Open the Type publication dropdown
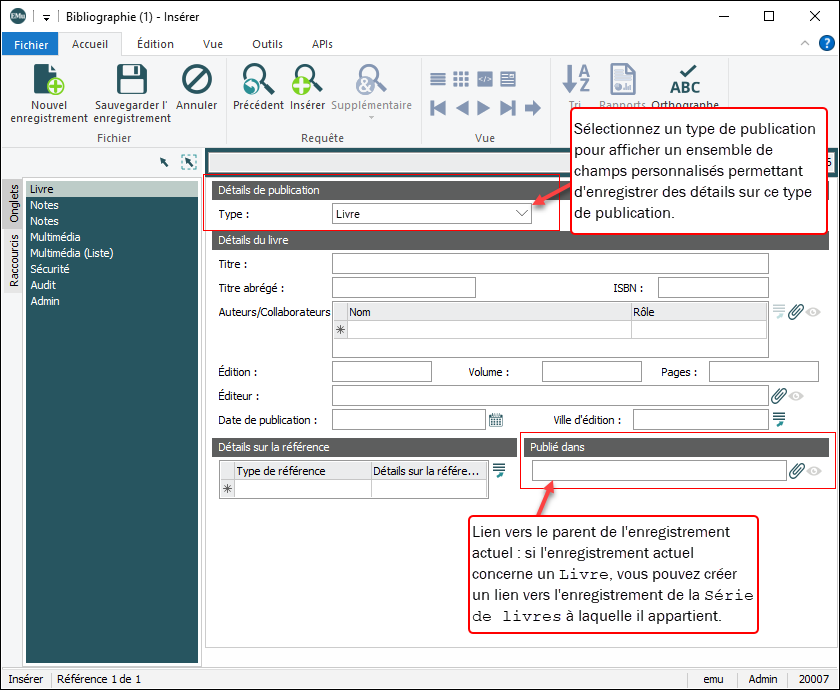840x690 pixels. coord(521,213)
